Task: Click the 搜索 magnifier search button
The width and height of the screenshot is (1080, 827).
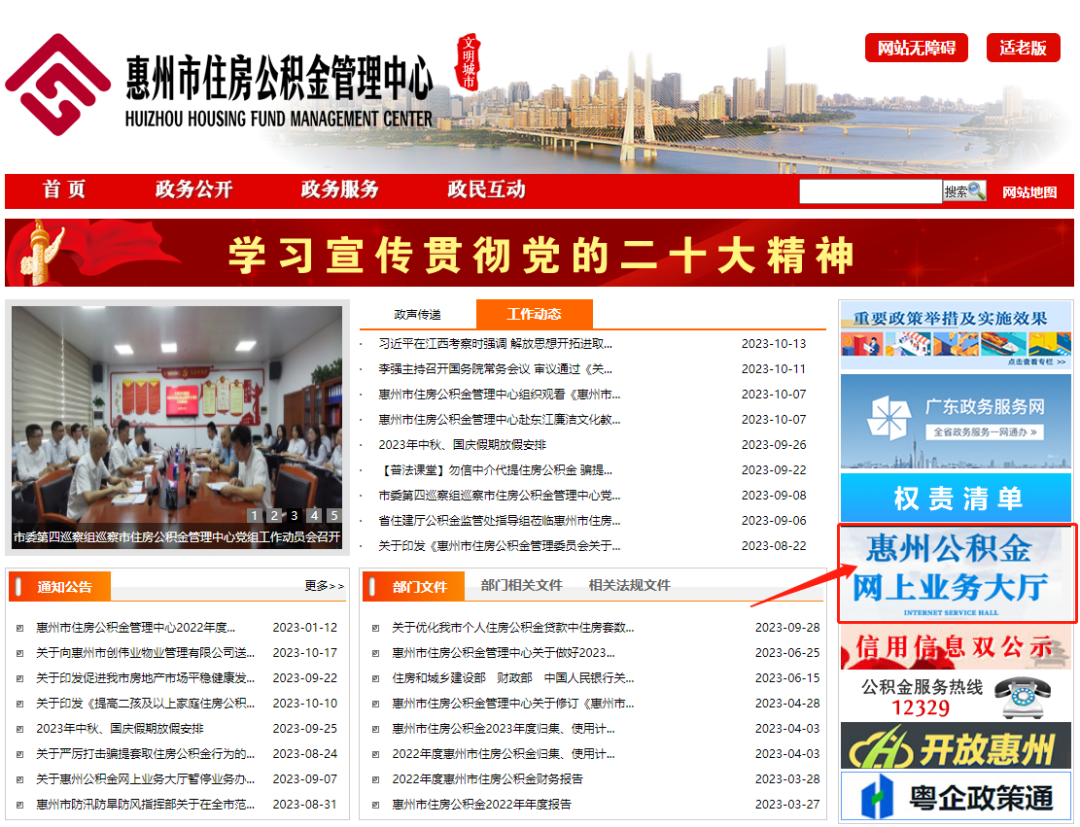Action: point(964,191)
